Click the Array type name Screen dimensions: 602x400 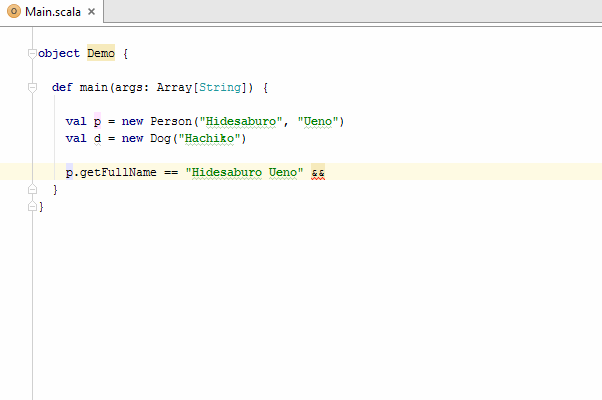pyautogui.click(x=174, y=88)
